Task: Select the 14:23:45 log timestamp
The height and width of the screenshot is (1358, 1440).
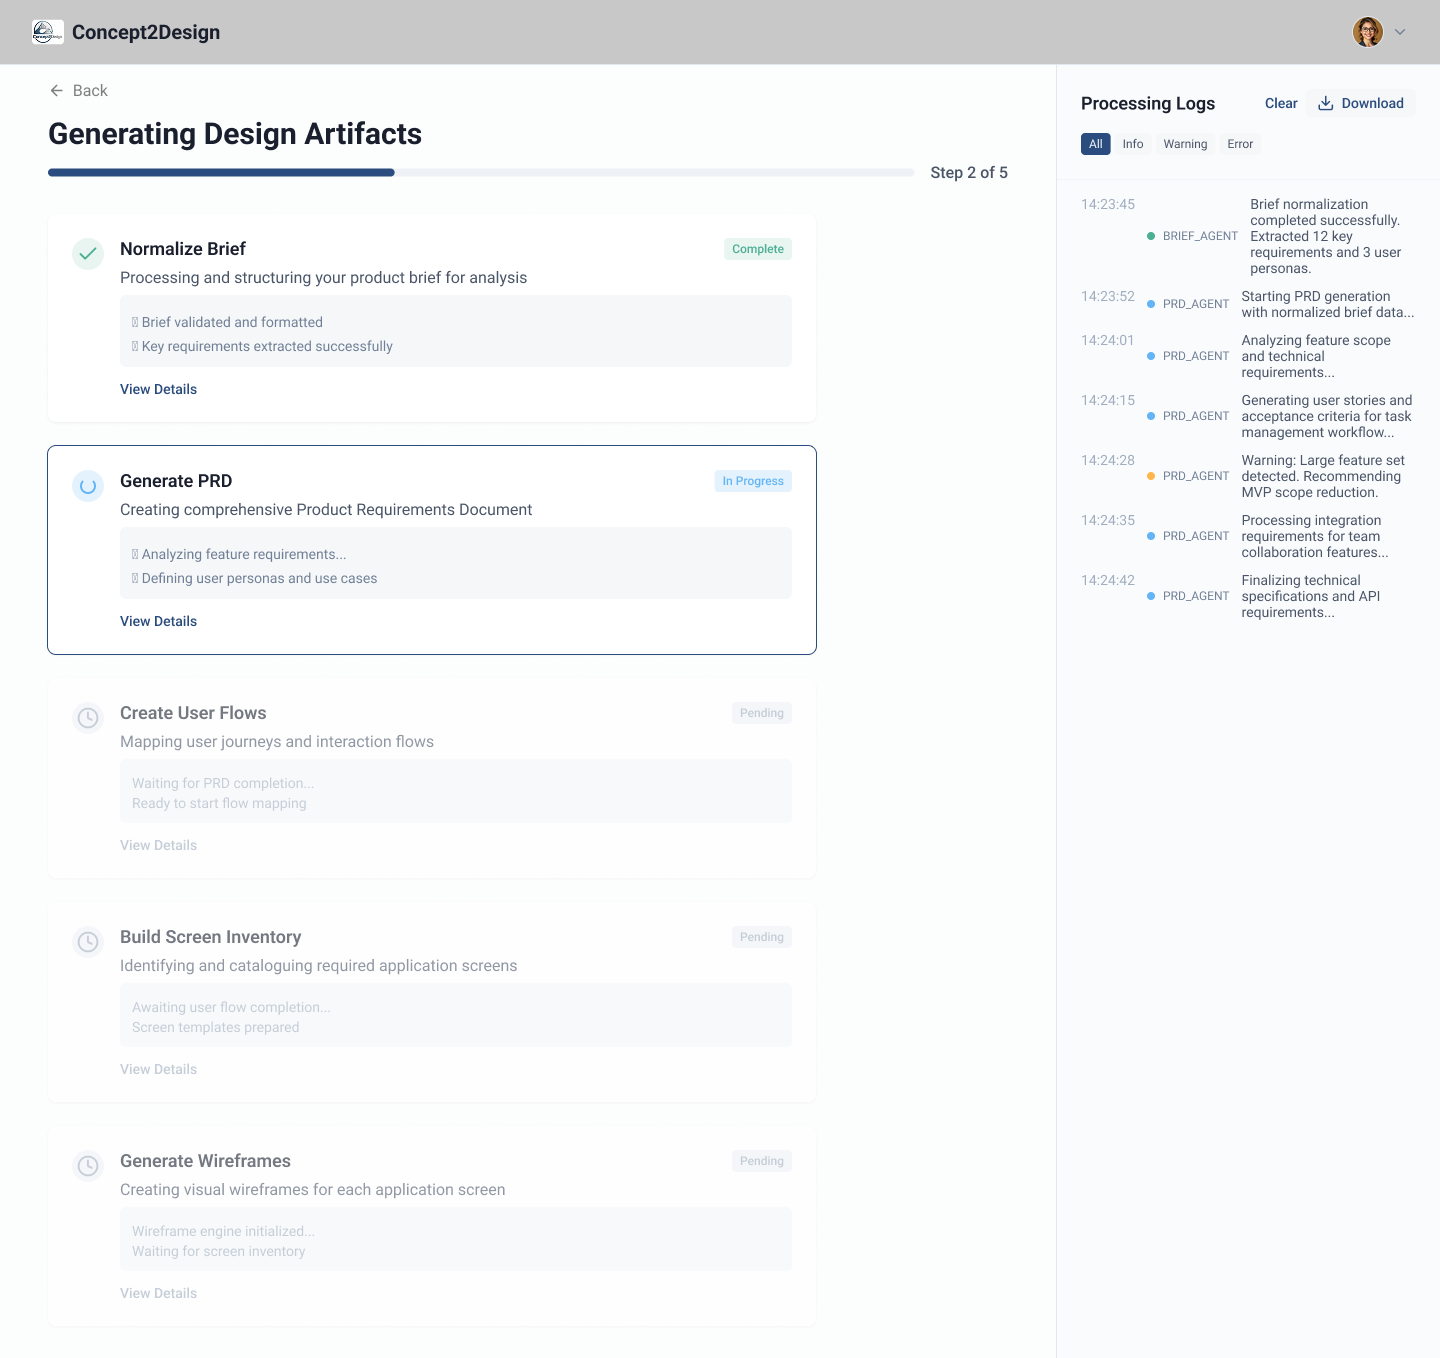Action: pos(1108,204)
